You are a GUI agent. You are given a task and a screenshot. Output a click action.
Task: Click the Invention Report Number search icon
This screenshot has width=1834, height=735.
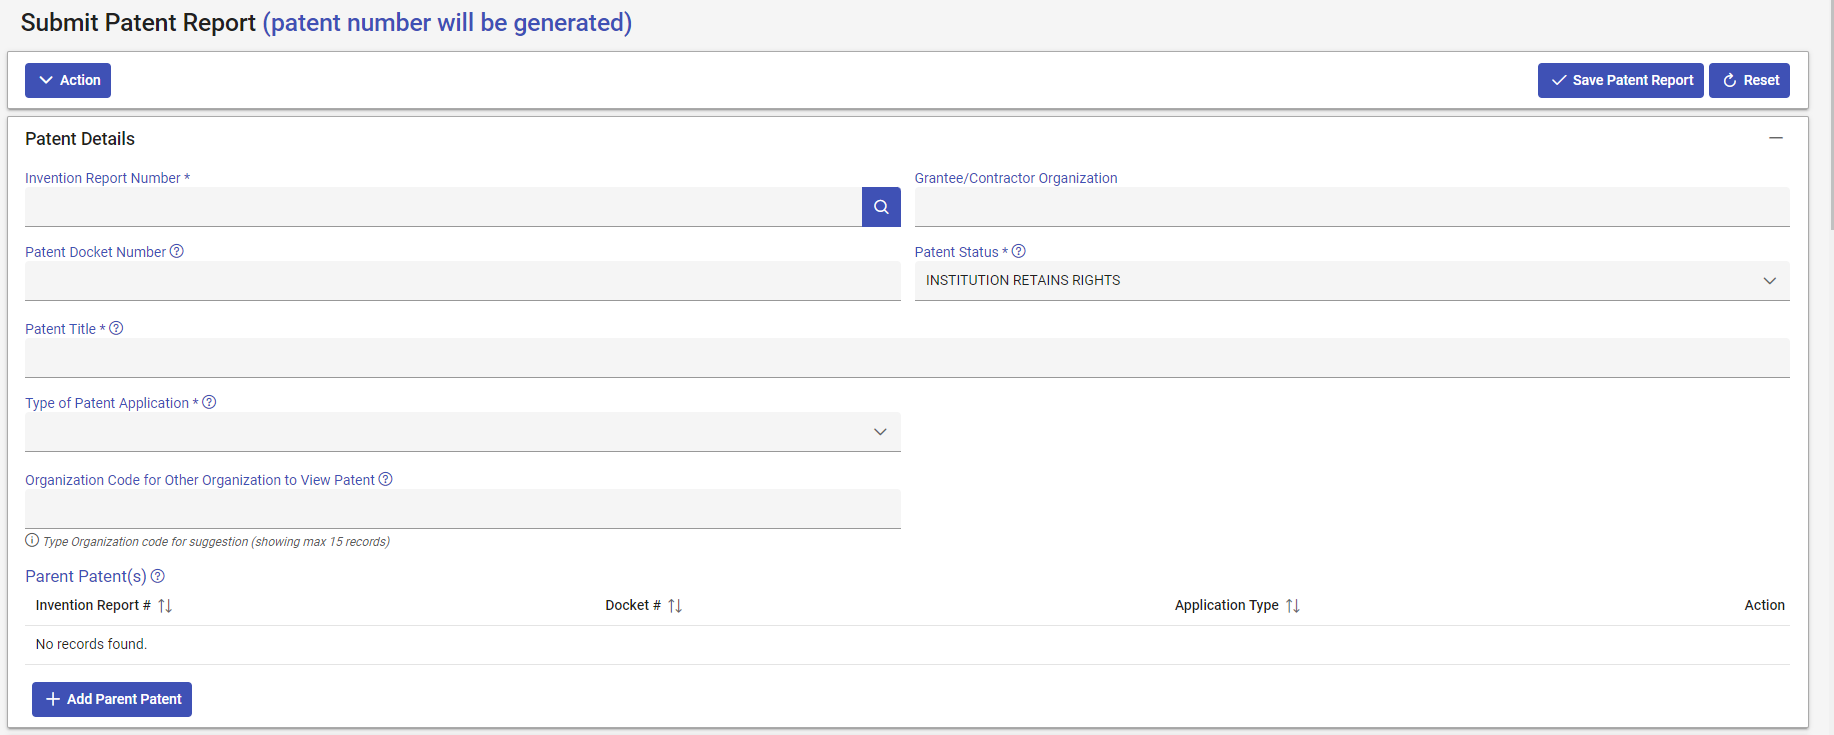coord(881,207)
